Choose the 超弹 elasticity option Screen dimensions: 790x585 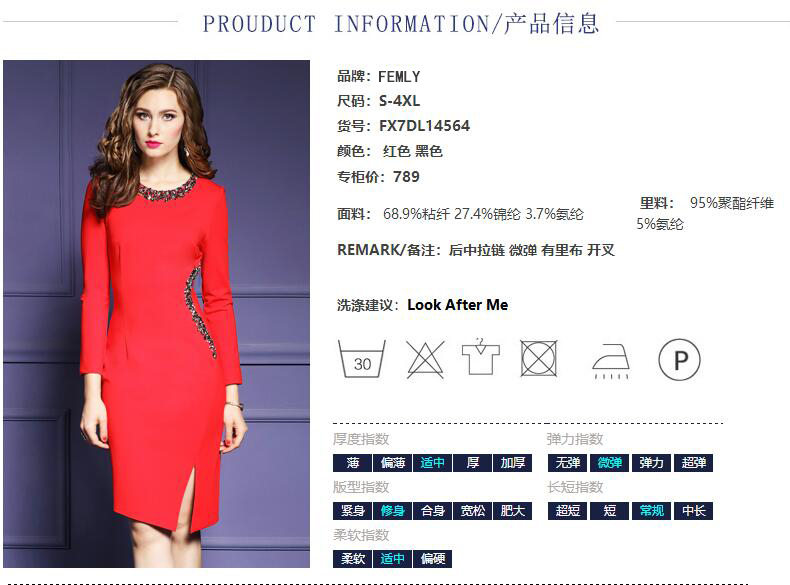(693, 463)
